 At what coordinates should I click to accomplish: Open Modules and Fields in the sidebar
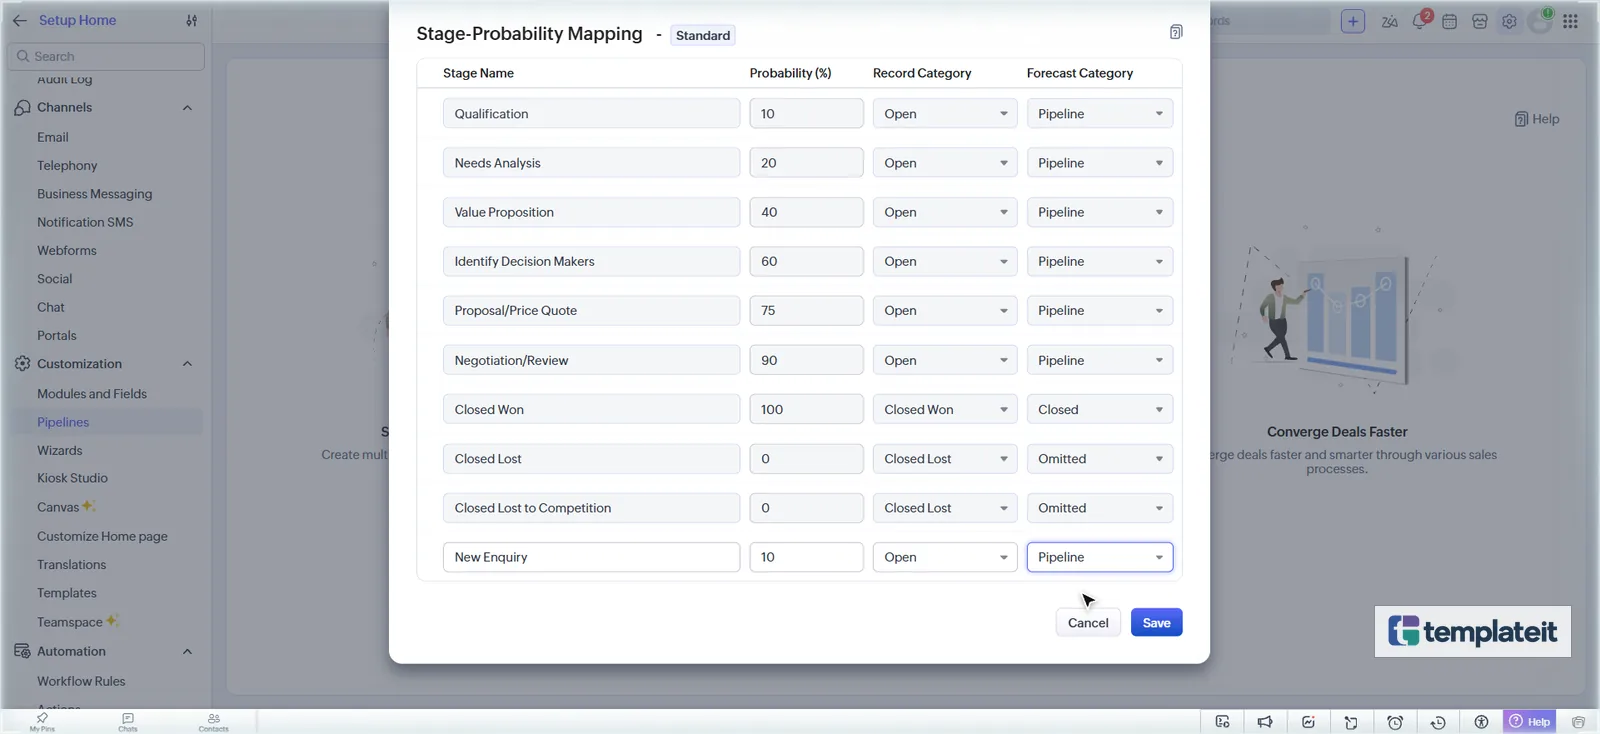tap(92, 394)
